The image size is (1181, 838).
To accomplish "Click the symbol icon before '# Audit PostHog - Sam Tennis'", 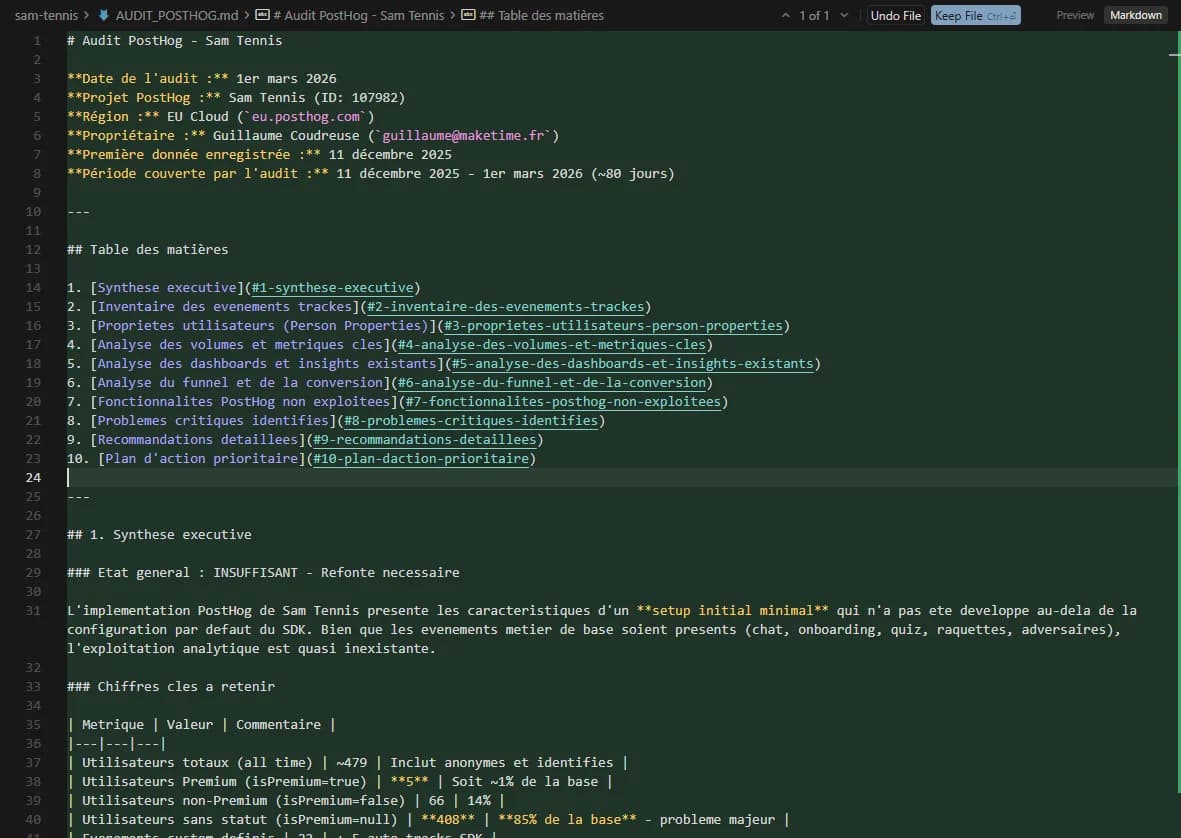I will pyautogui.click(x=262, y=15).
